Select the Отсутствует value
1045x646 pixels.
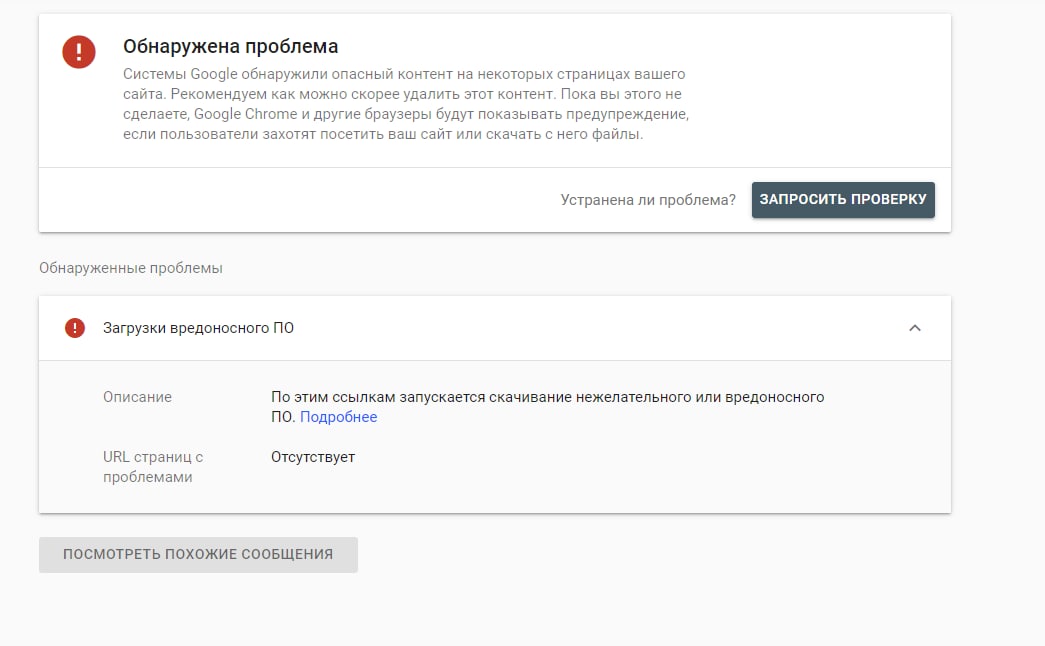pos(313,457)
